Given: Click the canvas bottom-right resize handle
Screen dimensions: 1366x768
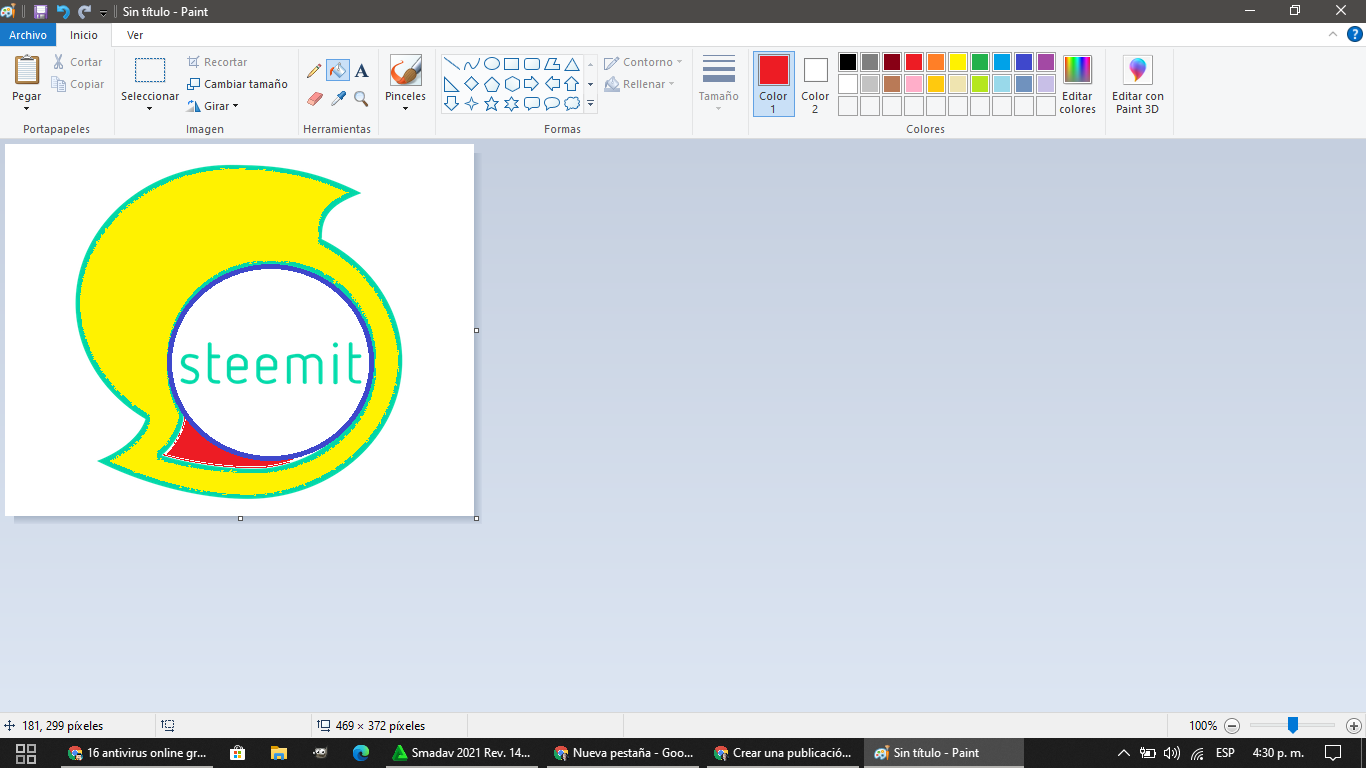Looking at the screenshot, I should [x=476, y=518].
